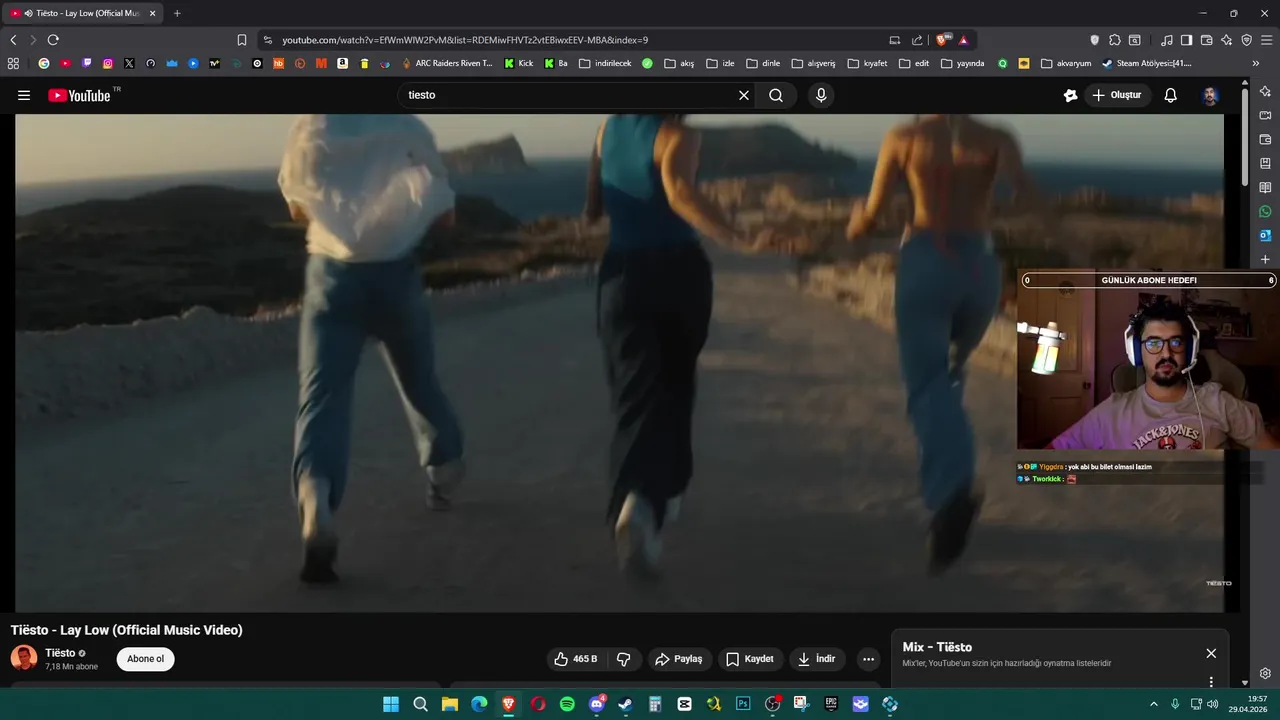Open the kıyafet bookmarks folder
Viewport: 1280px width, 720px height.
pos(868,63)
